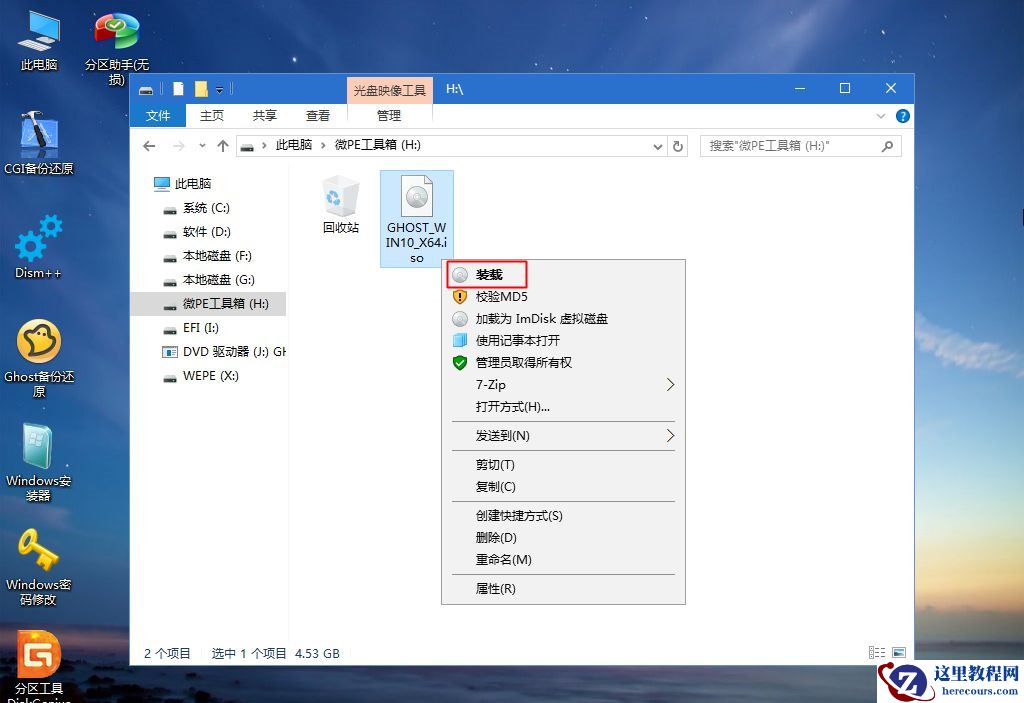Image resolution: width=1024 pixels, height=703 pixels.
Task: Click the refresh button beside address bar
Action: pyautogui.click(x=678, y=145)
